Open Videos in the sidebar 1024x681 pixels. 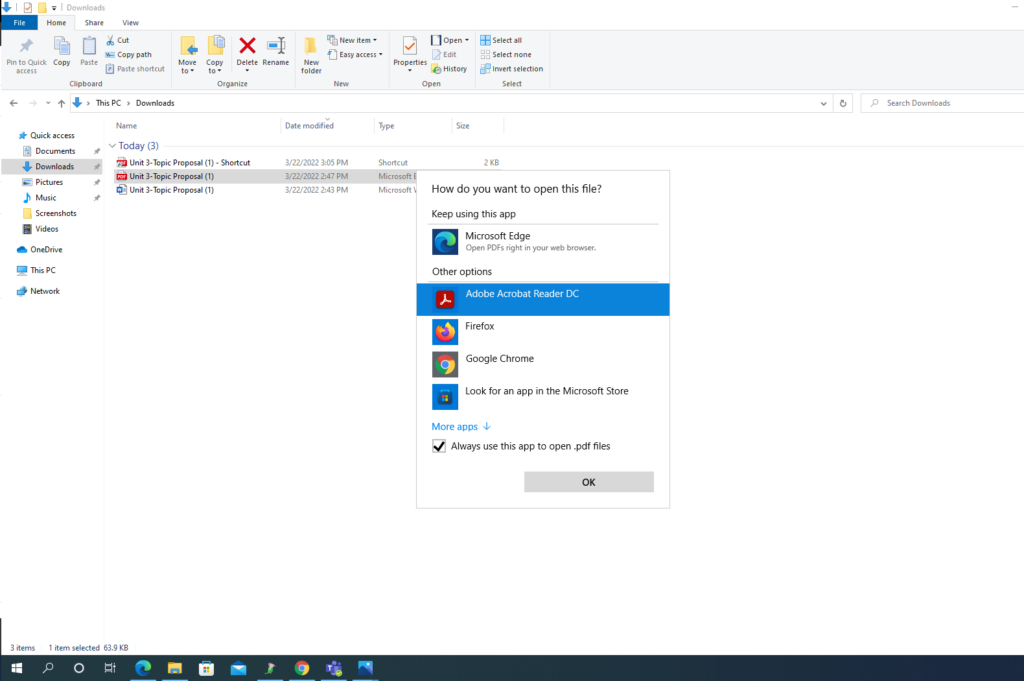[x=46, y=229]
